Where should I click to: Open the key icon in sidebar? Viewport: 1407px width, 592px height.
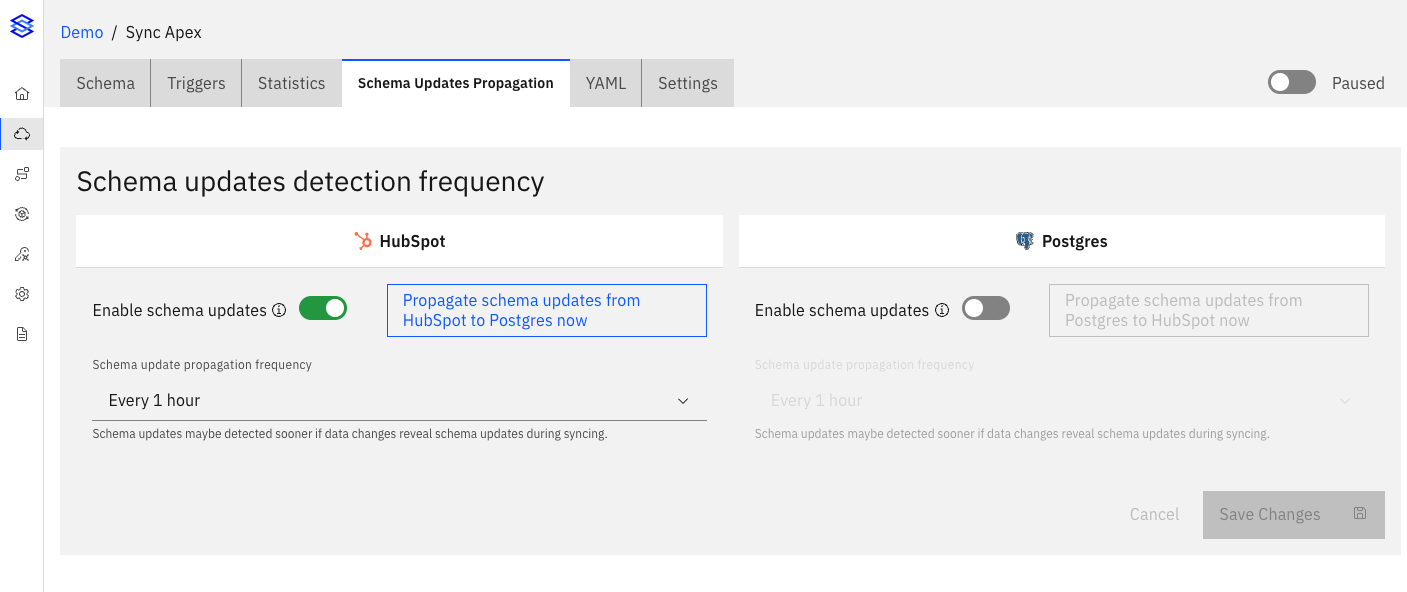click(x=22, y=254)
